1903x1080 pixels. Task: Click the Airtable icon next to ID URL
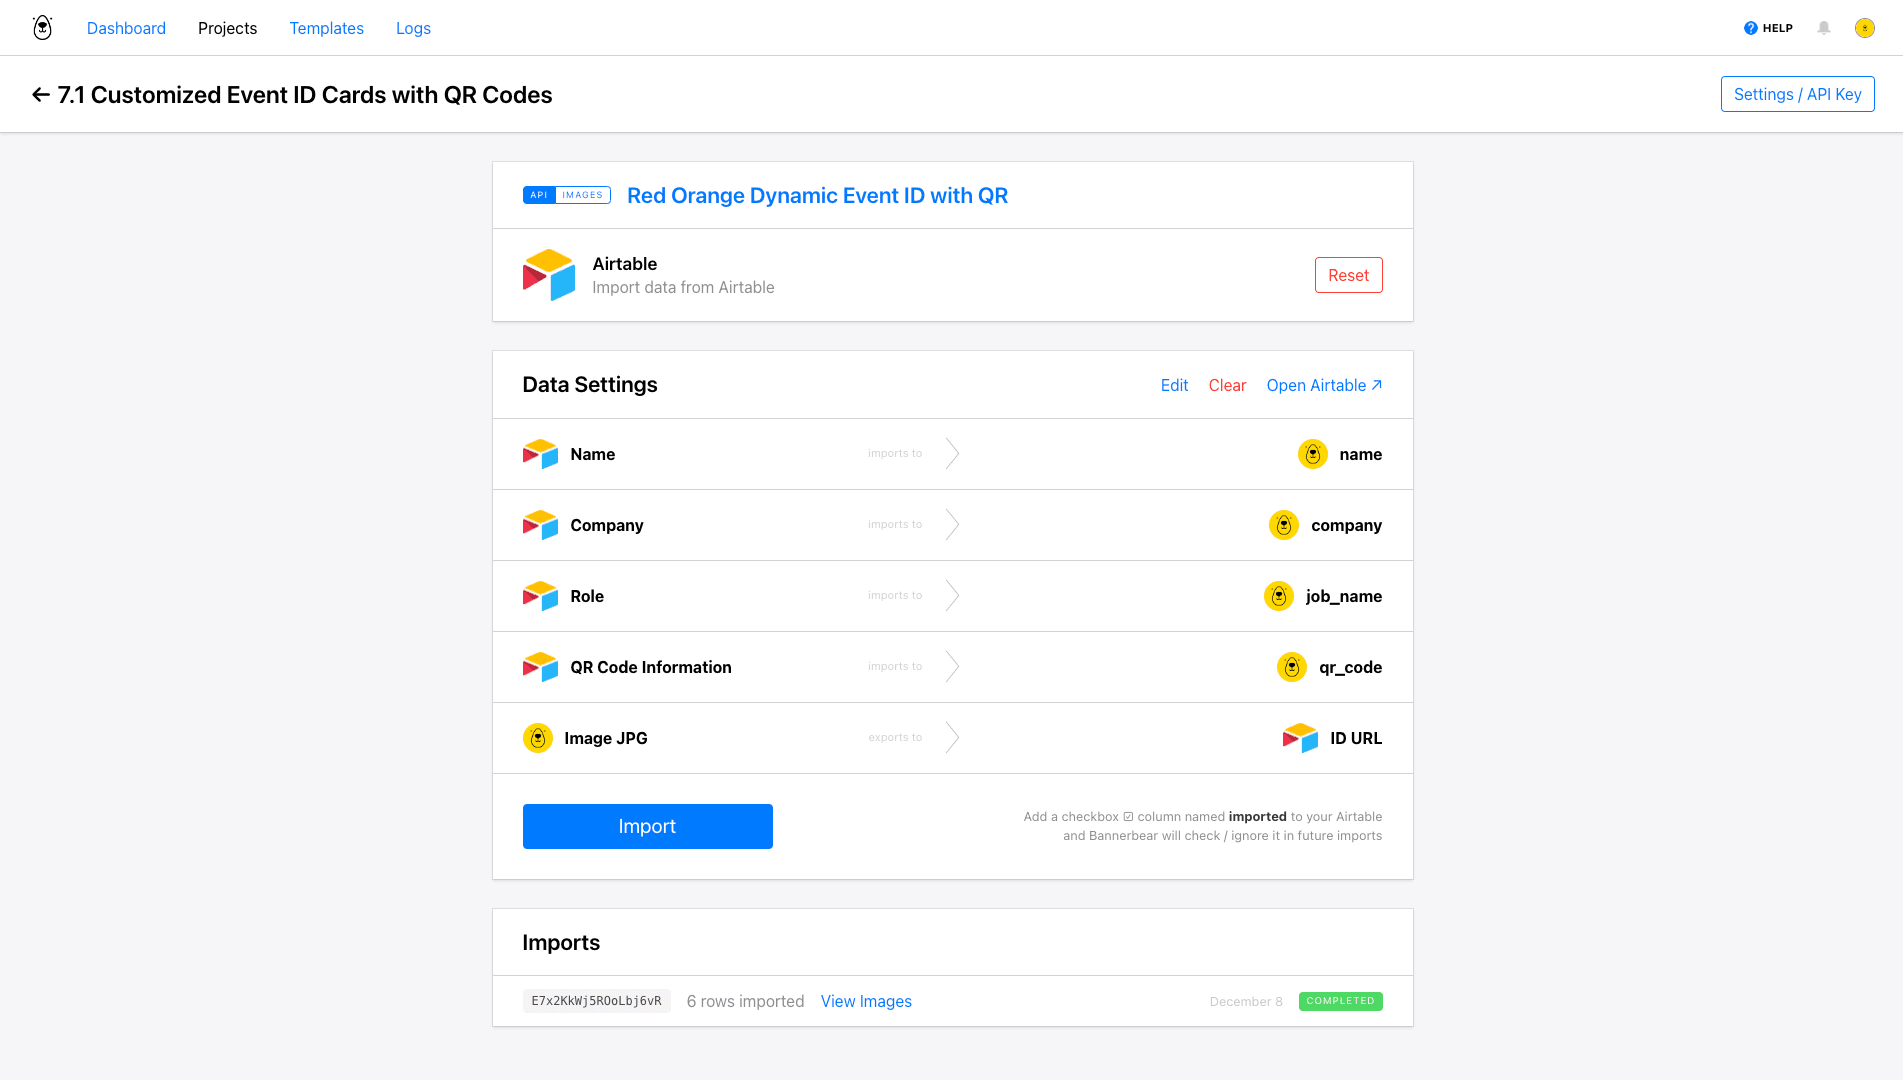[x=1299, y=737]
